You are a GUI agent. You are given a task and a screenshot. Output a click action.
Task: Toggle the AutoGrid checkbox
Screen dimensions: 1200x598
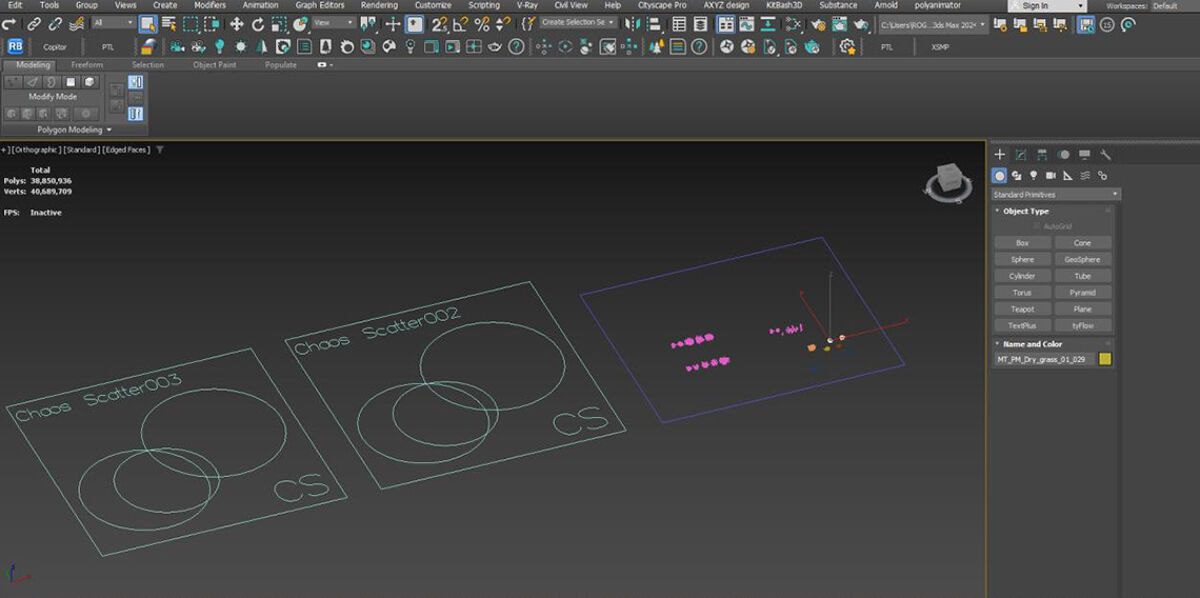pyautogui.click(x=1037, y=227)
